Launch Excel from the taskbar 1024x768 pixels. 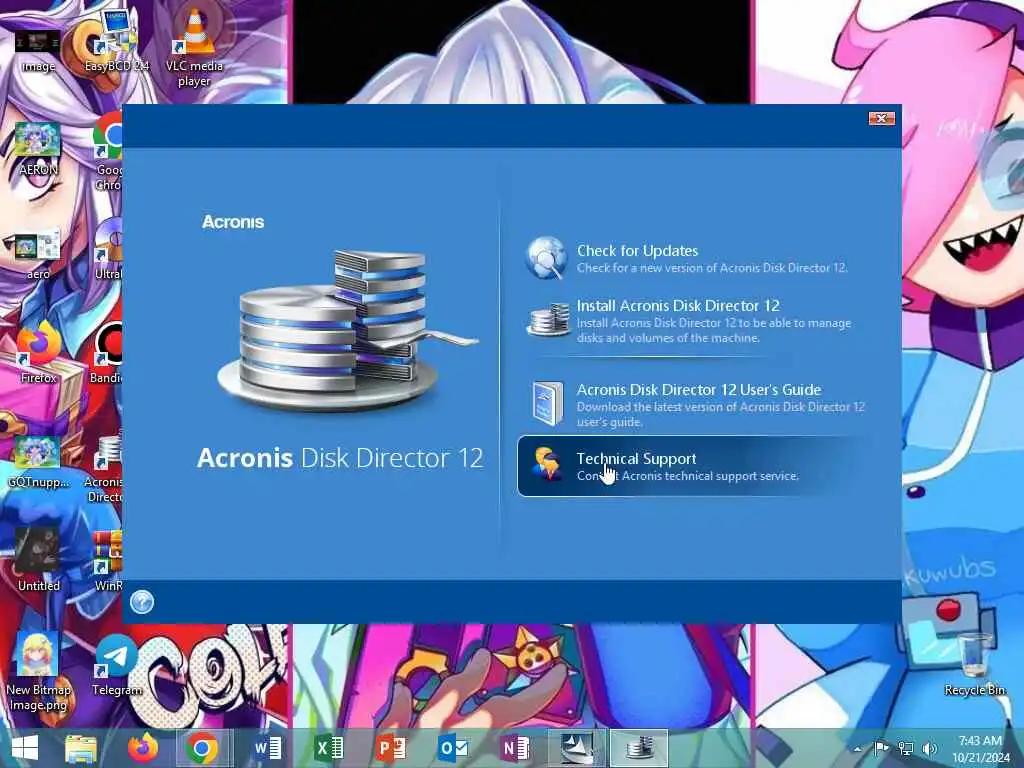(328, 748)
